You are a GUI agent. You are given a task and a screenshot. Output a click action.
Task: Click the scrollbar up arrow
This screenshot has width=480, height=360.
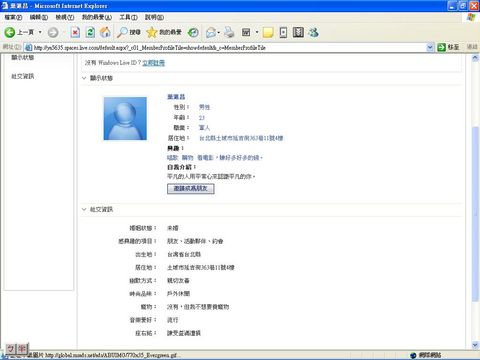point(475,58)
